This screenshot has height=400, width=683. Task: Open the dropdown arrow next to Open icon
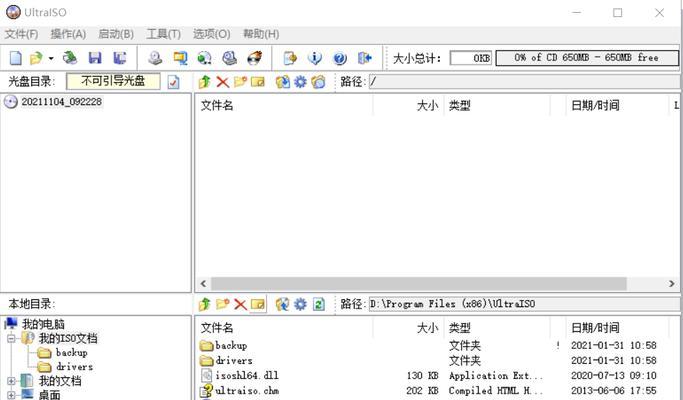pos(51,58)
